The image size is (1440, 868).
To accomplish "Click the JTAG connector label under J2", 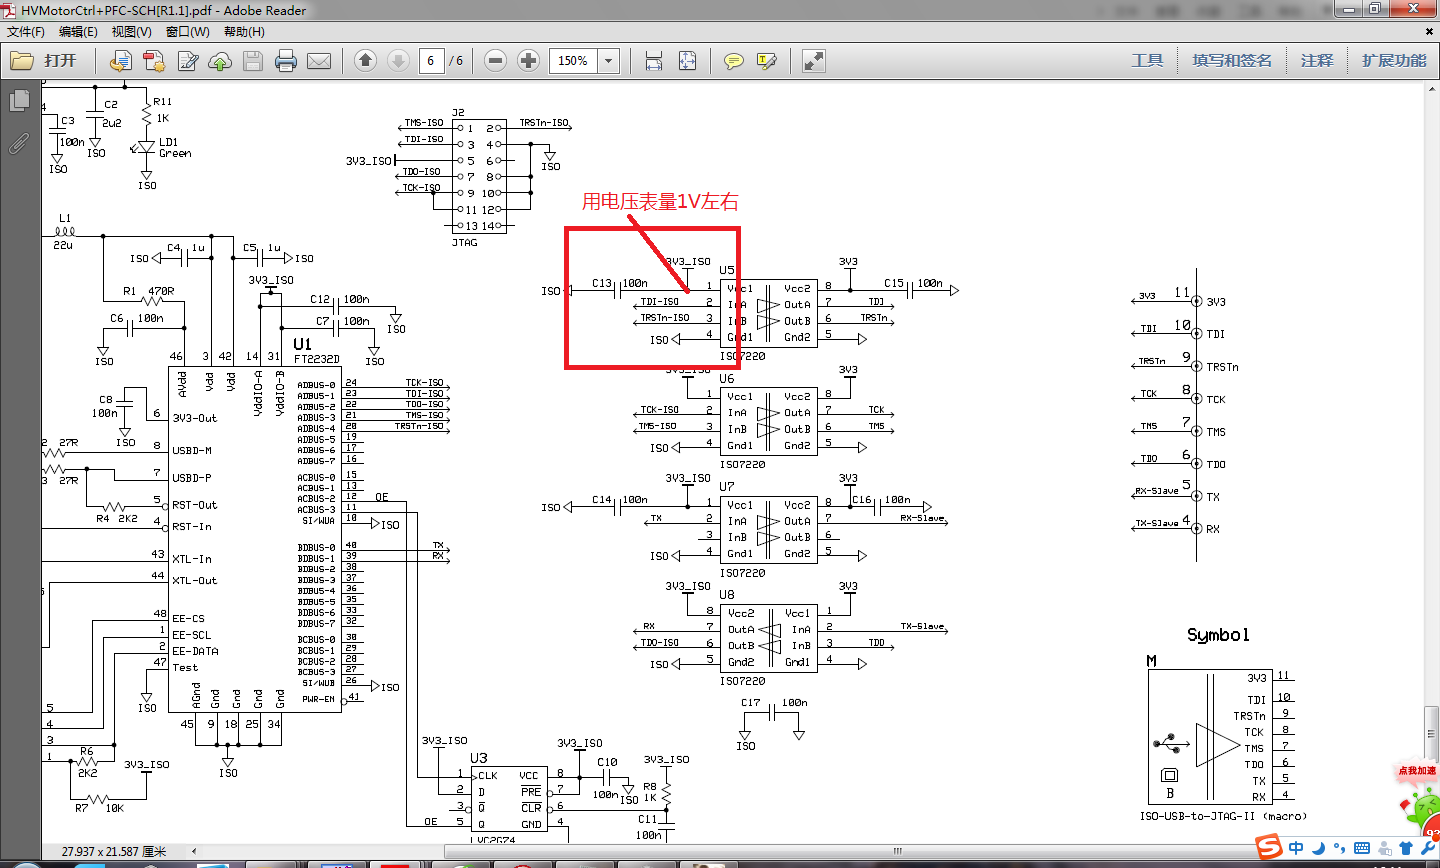I will 464,242.
